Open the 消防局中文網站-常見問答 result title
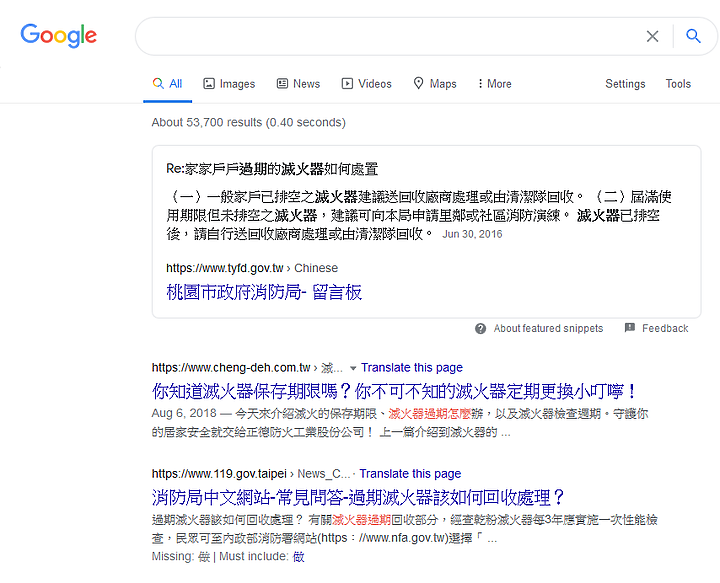720x583 pixels. pos(358,497)
